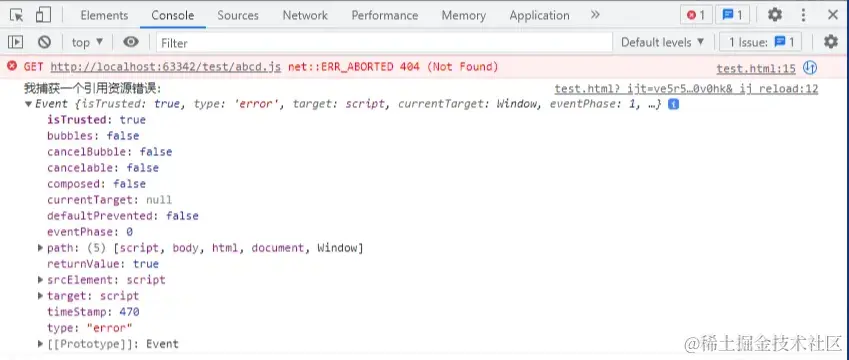This screenshot has width=849, height=360.
Task: Activate the inspect element picker icon
Action: [x=17, y=15]
